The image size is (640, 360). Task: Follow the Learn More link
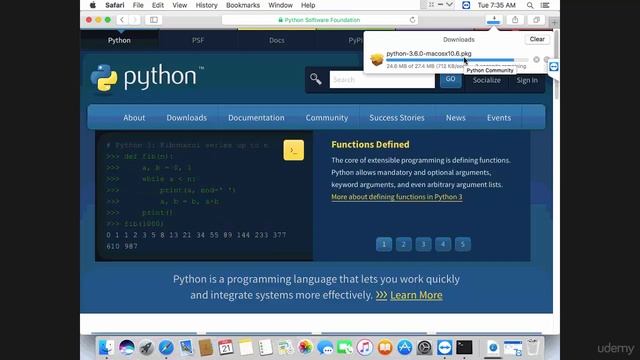pos(416,295)
